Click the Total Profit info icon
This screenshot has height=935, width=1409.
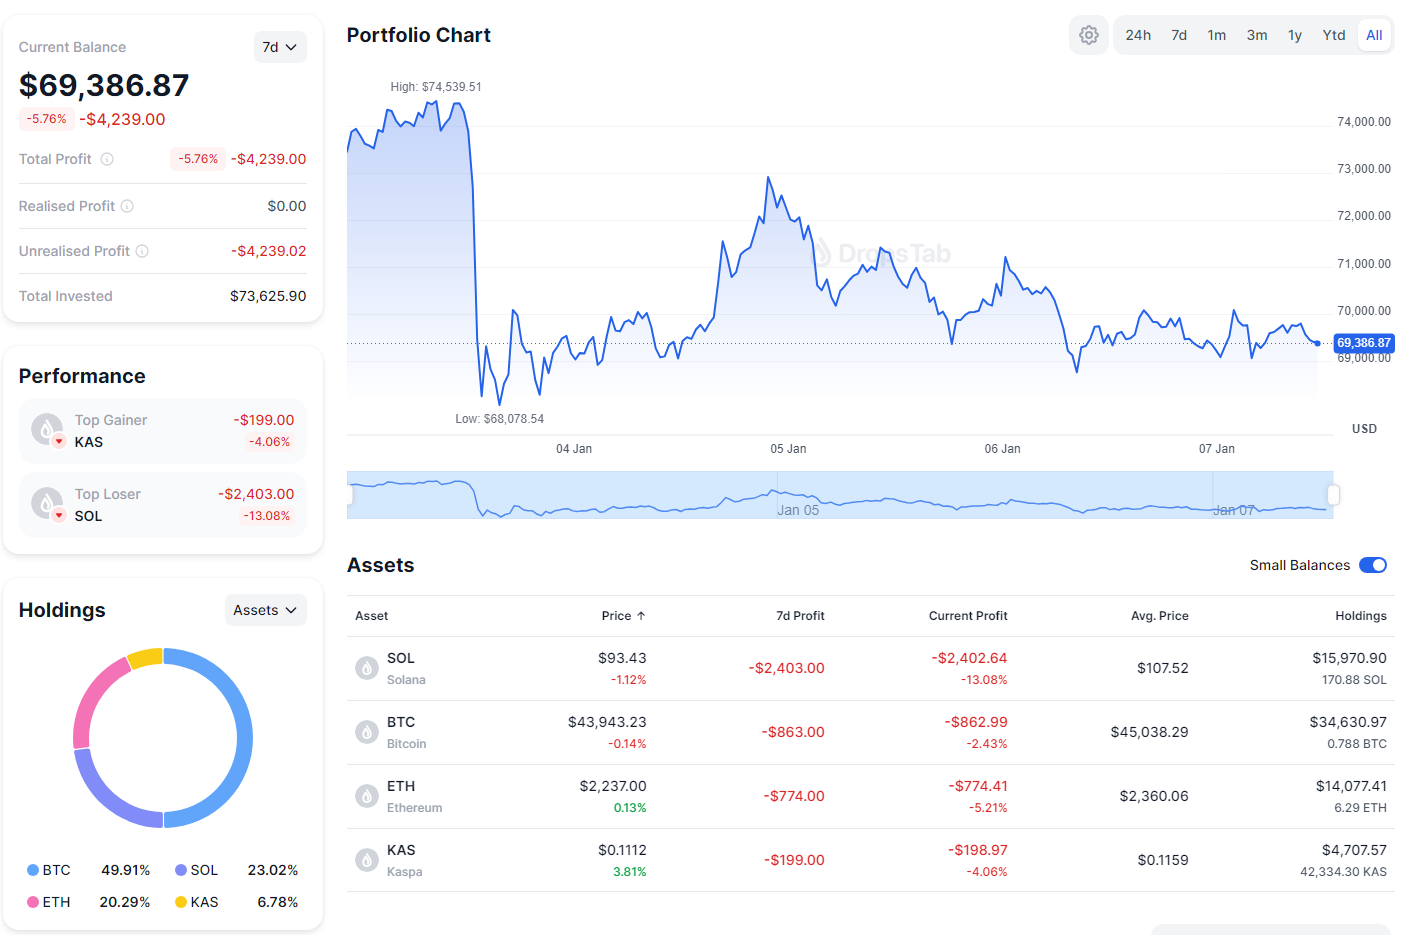pyautogui.click(x=107, y=159)
